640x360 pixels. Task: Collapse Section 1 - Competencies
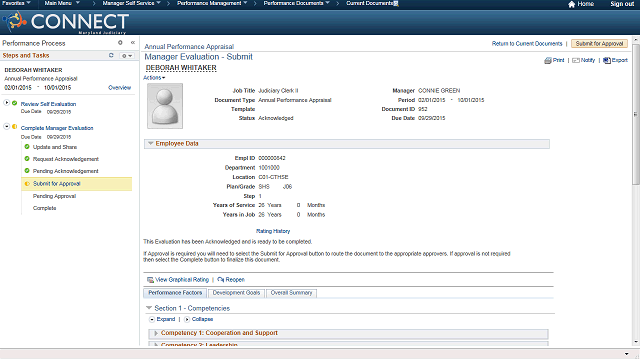click(149, 308)
